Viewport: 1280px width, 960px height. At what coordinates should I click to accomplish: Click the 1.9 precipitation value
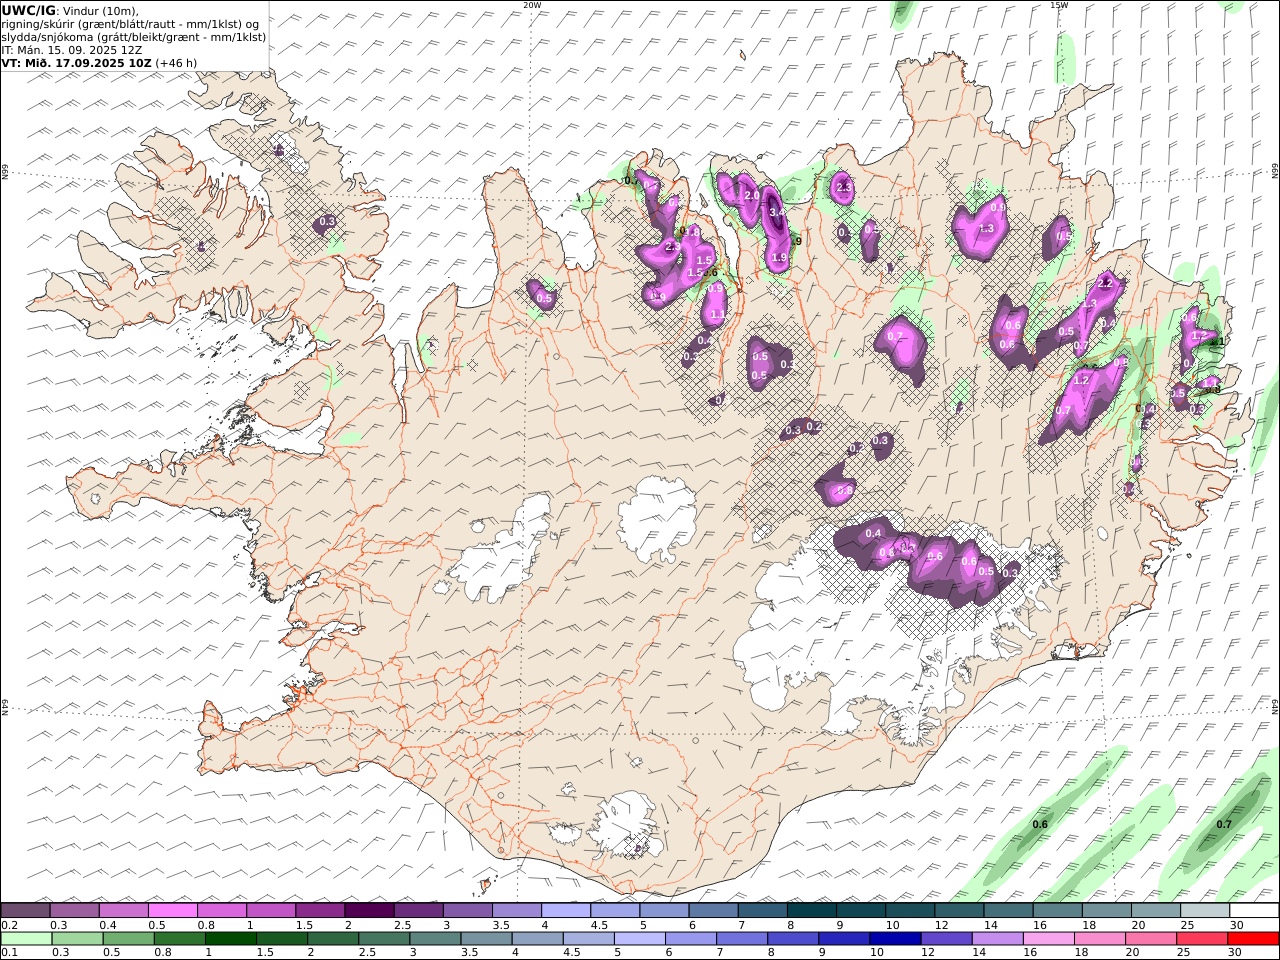780,257
